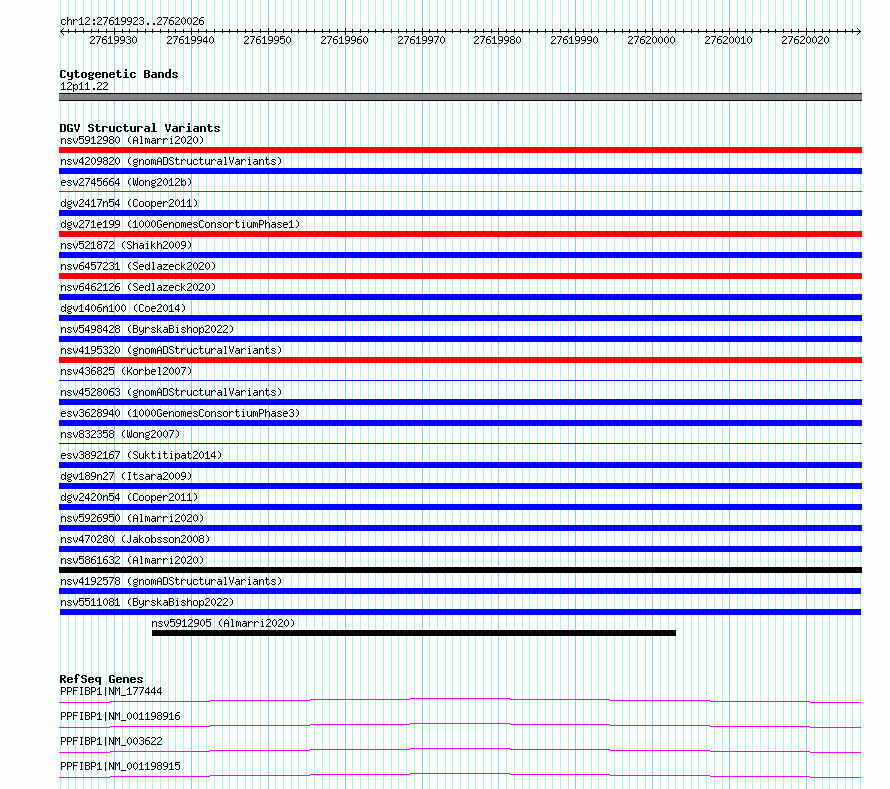Viewport: 890px width, 789px height.
Task: Click the esv3892167 (Suktitipat2014) label
Action: (141, 455)
